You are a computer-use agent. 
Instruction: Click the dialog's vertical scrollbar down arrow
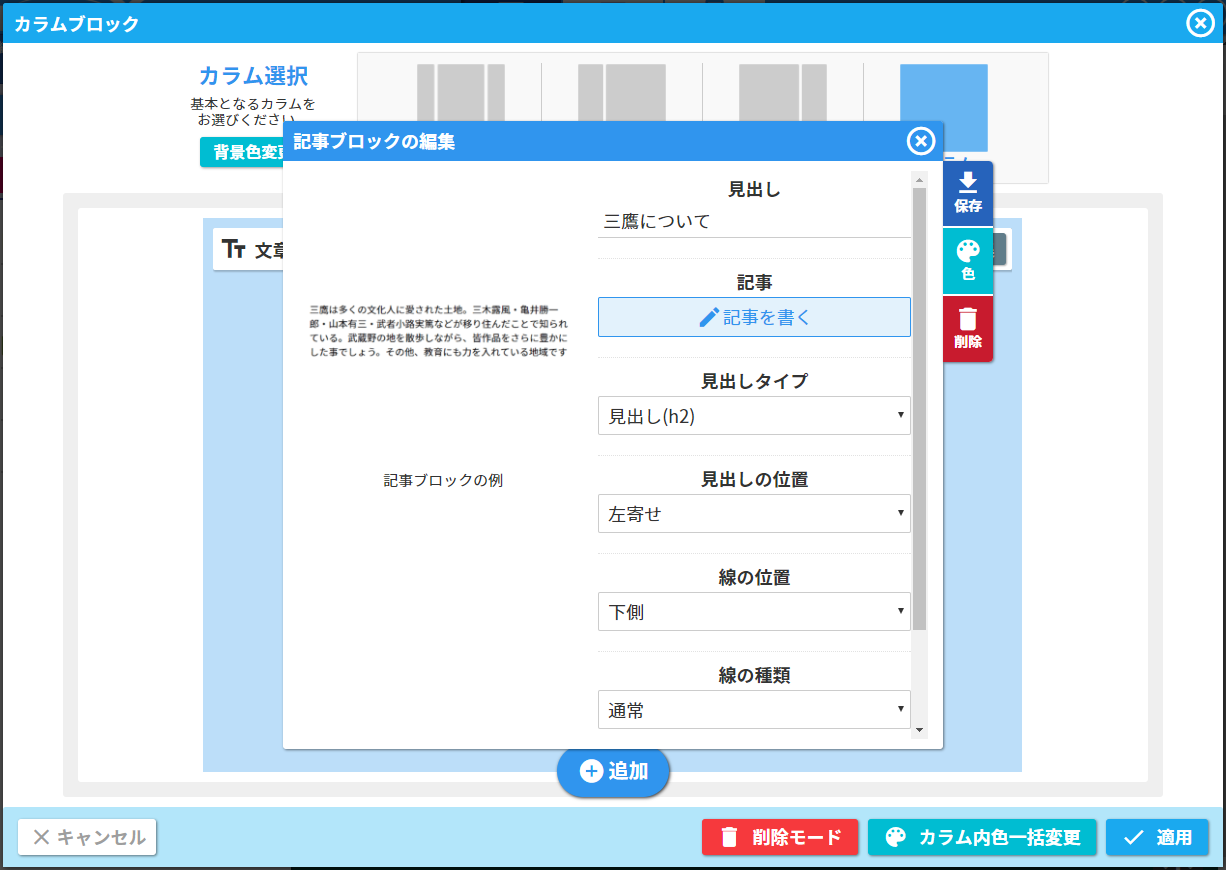(x=919, y=730)
